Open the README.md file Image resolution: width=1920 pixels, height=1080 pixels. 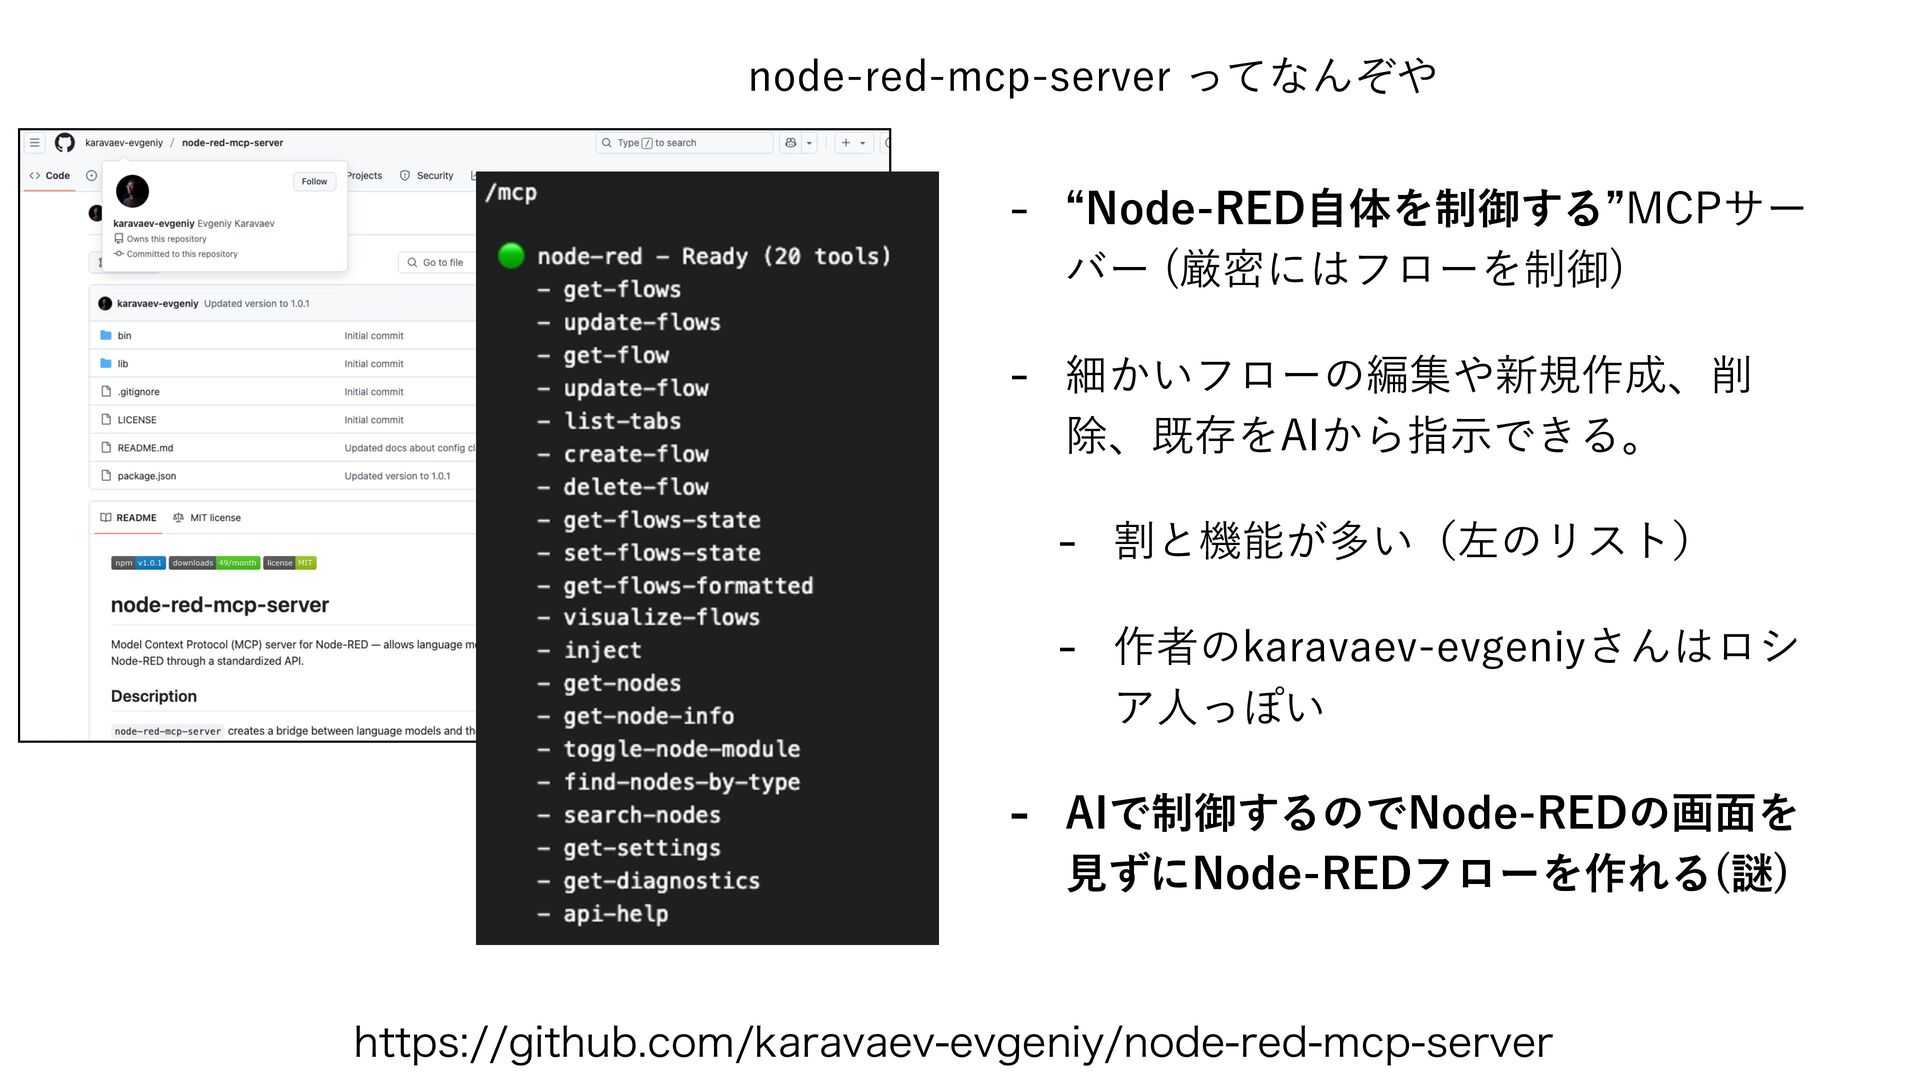point(145,448)
